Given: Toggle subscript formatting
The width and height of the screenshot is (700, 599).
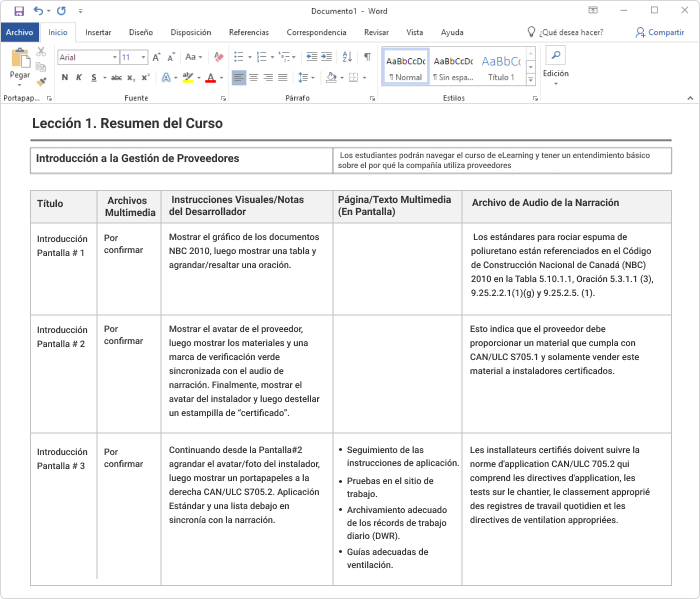Looking at the screenshot, I should point(131,78).
